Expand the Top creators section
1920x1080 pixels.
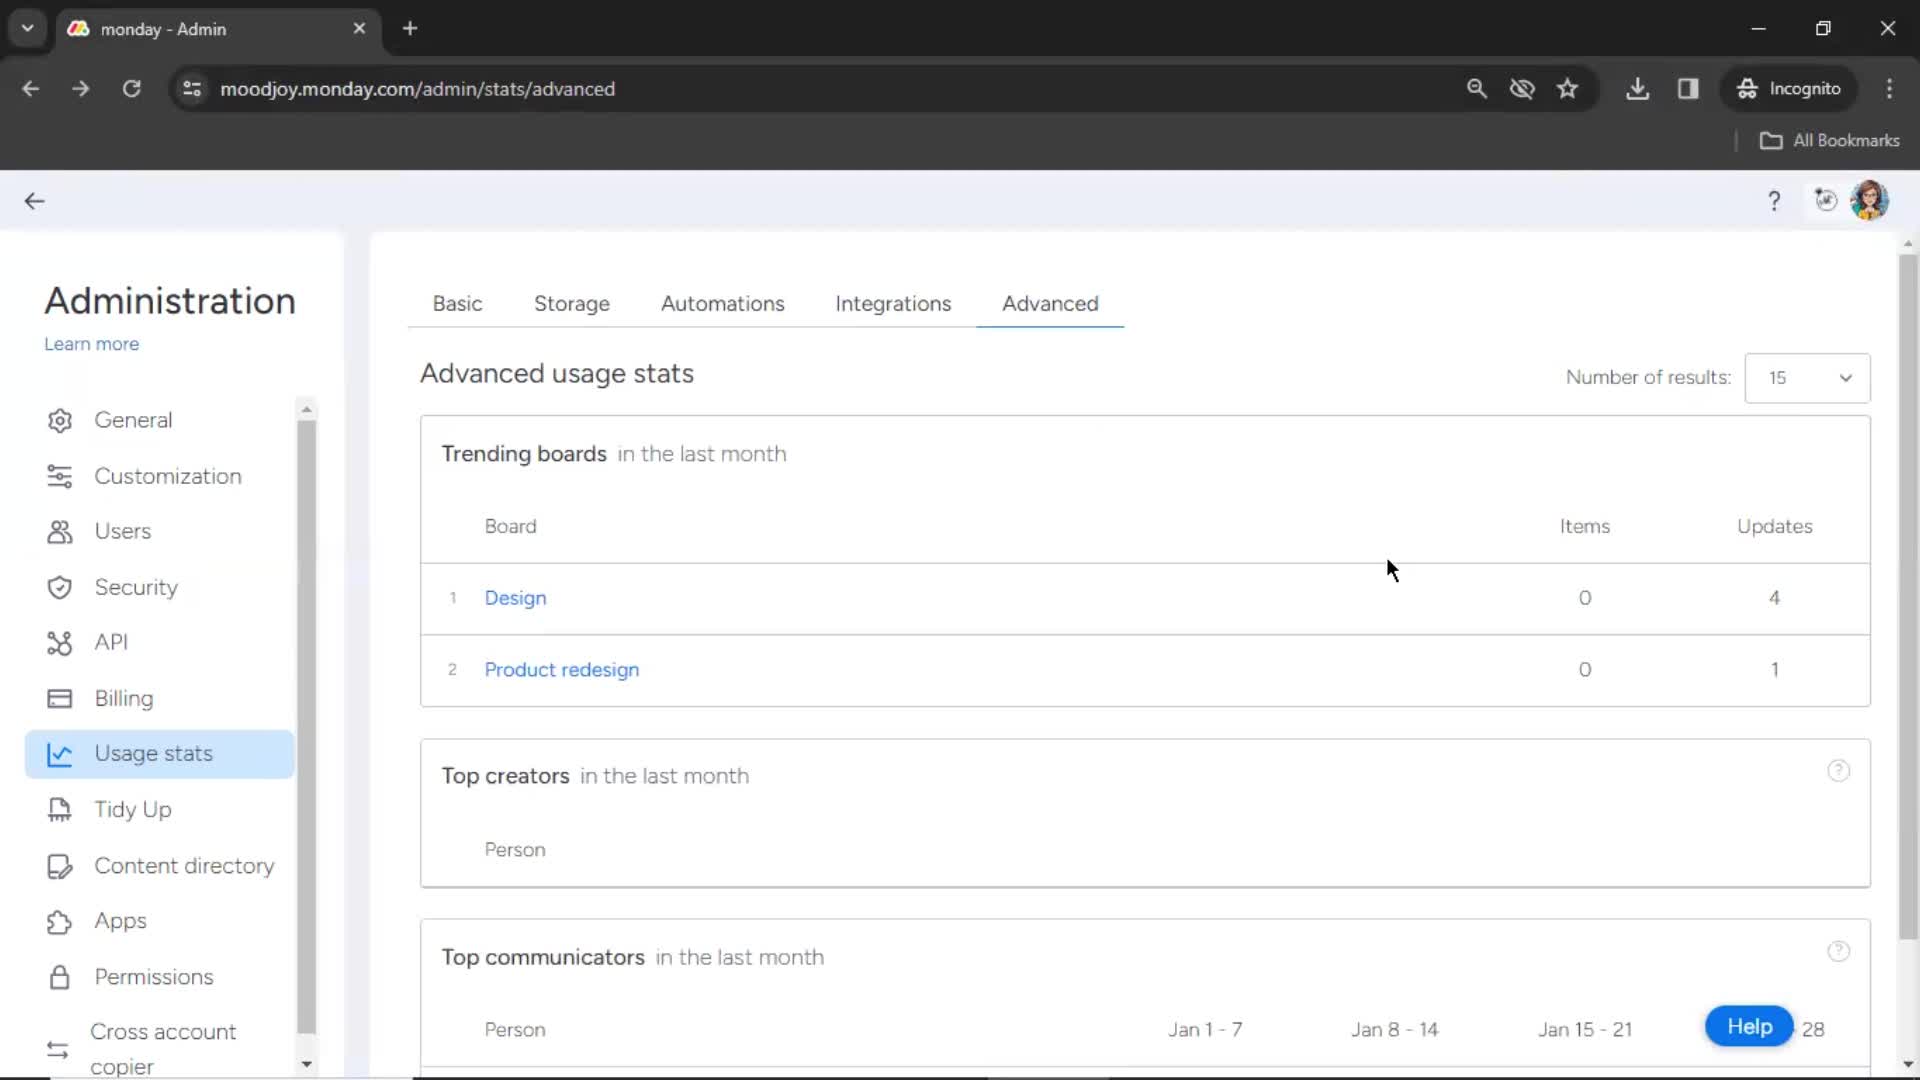tap(505, 775)
